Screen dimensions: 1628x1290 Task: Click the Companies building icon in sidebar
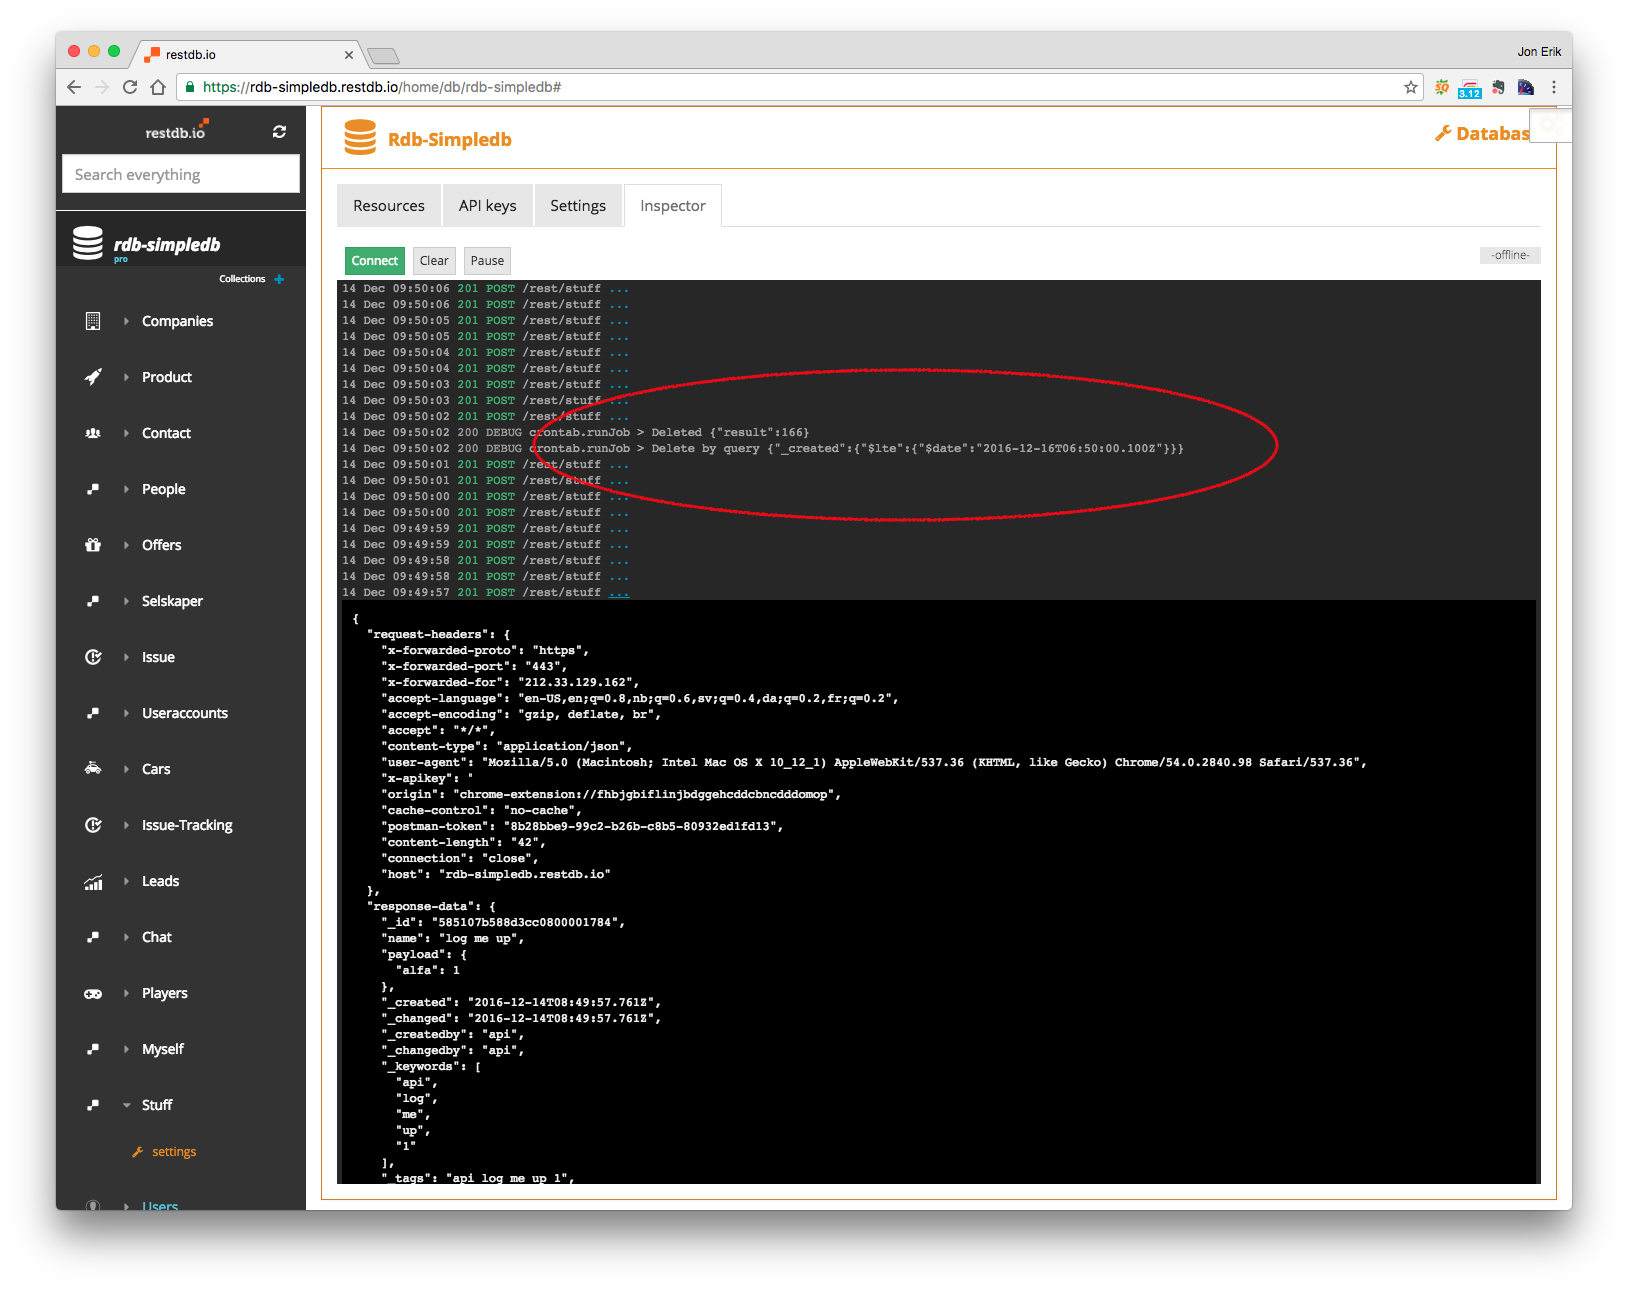click(93, 321)
